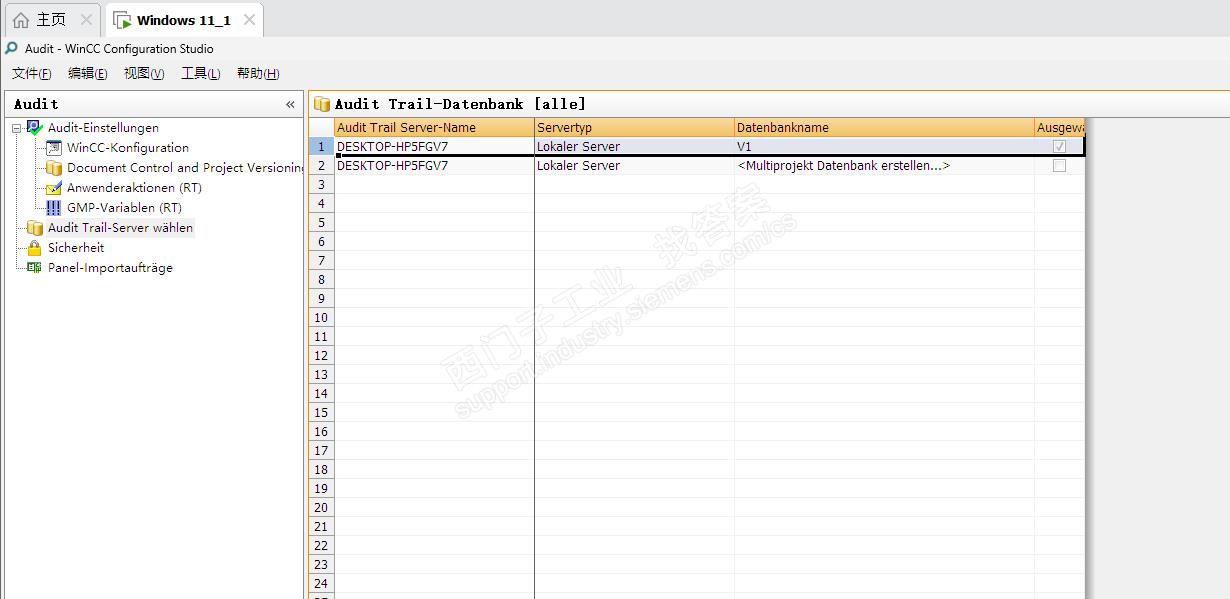Open the 编辑(E) menu
This screenshot has width=1230, height=599.
tap(88, 74)
